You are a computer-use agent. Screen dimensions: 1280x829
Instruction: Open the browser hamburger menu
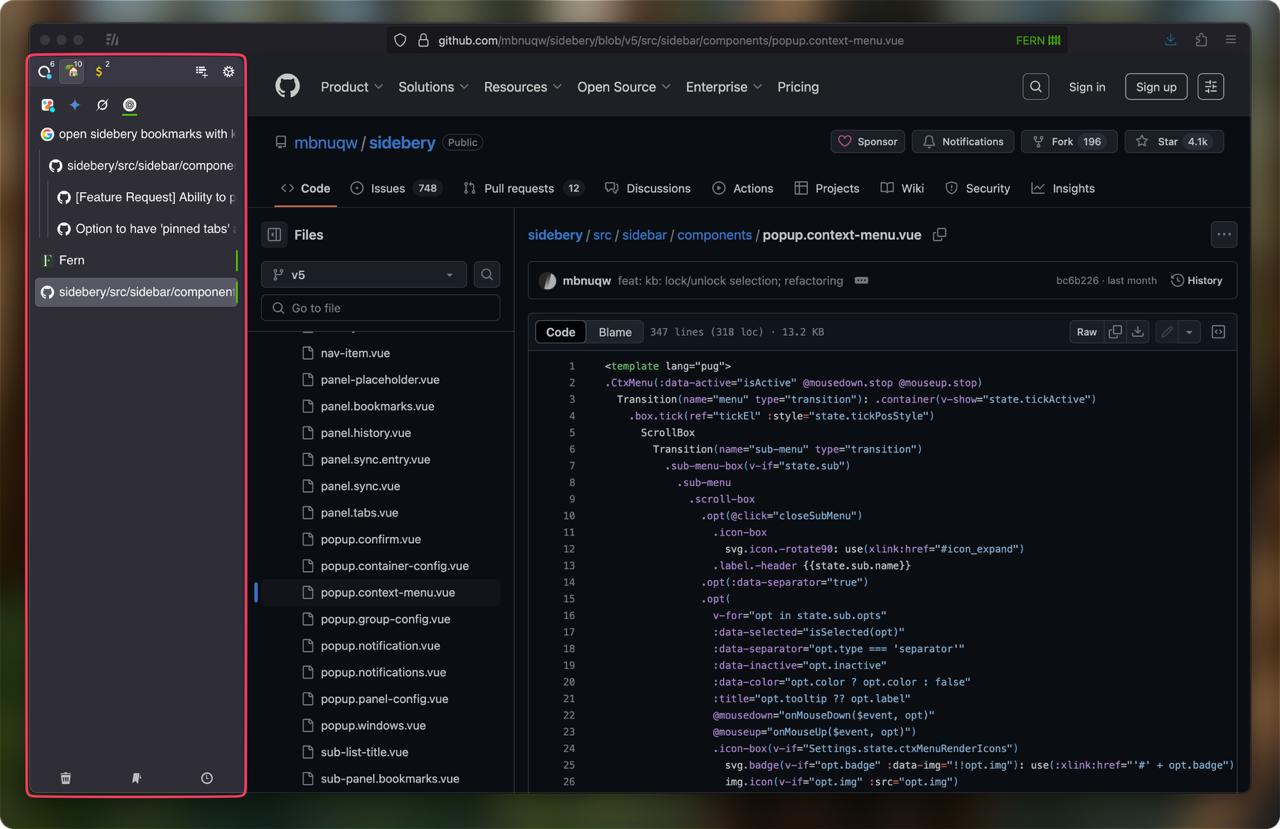point(1231,40)
